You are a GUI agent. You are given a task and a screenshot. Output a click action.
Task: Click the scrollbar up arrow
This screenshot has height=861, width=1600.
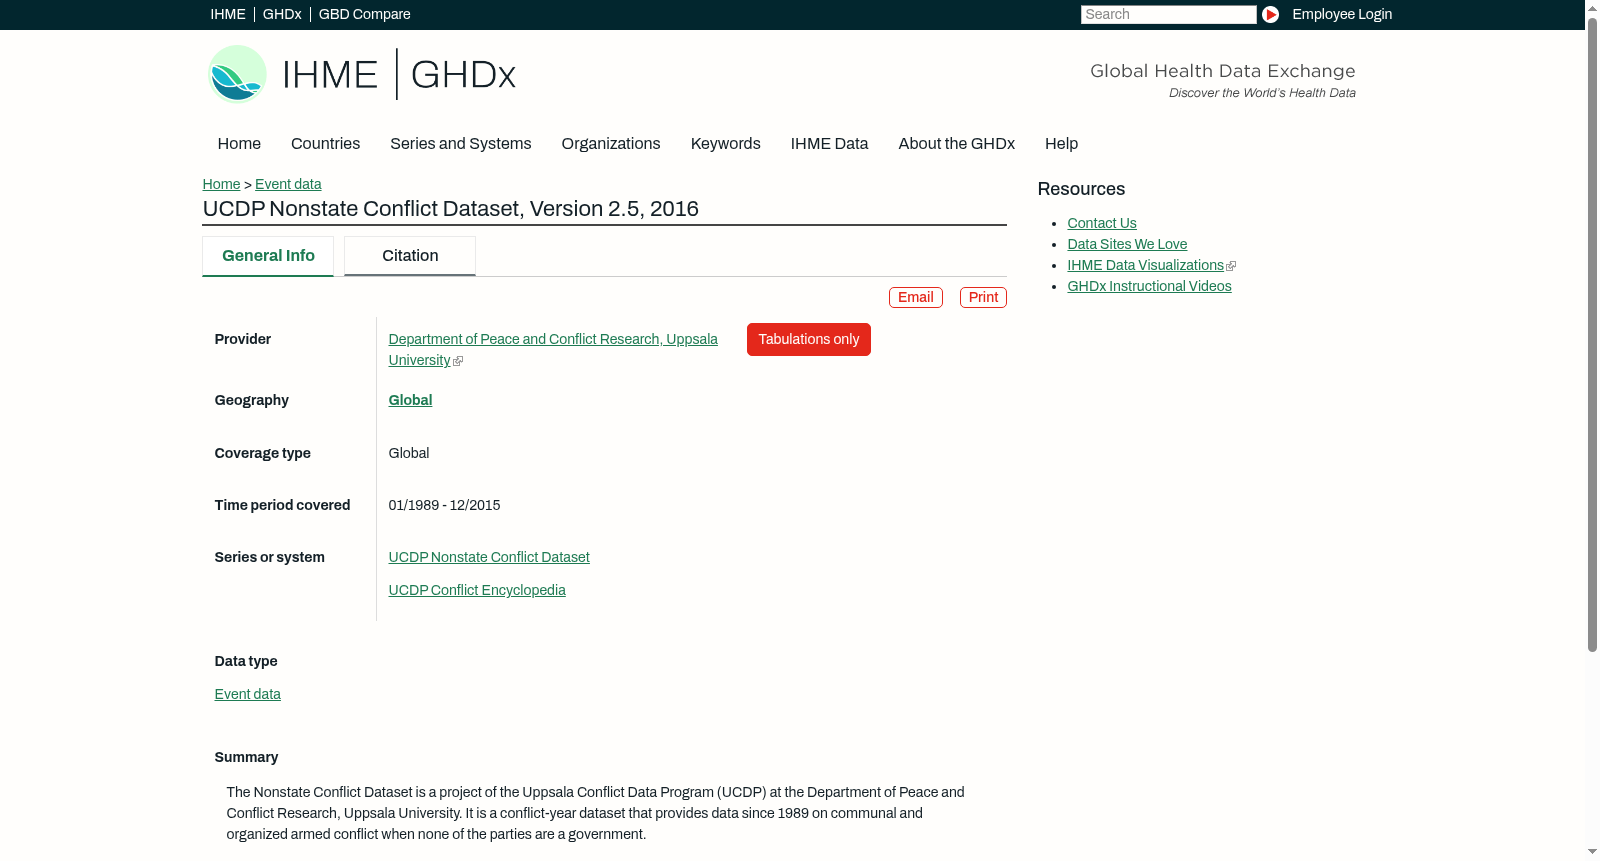(1592, 8)
